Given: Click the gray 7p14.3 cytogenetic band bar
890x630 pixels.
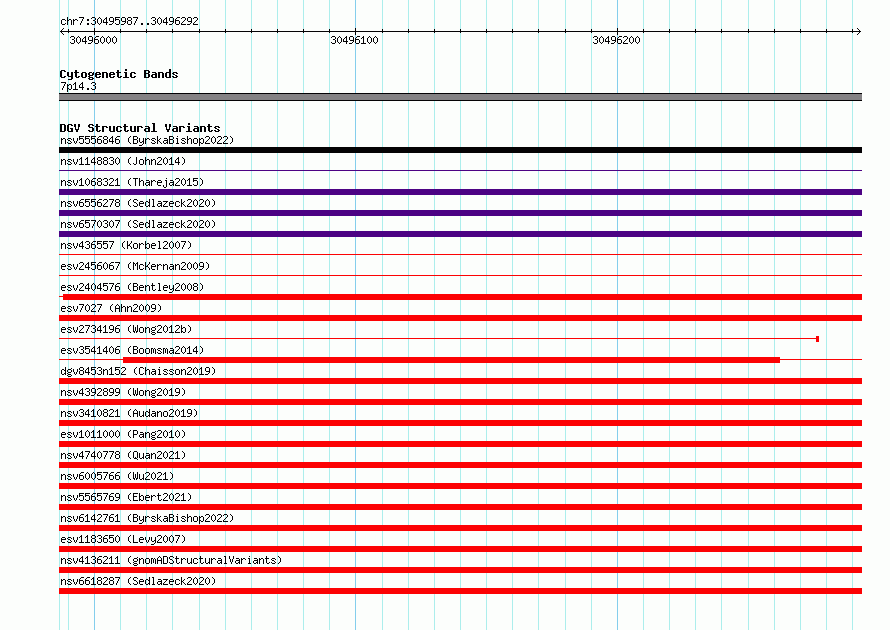Looking at the screenshot, I should [460, 97].
